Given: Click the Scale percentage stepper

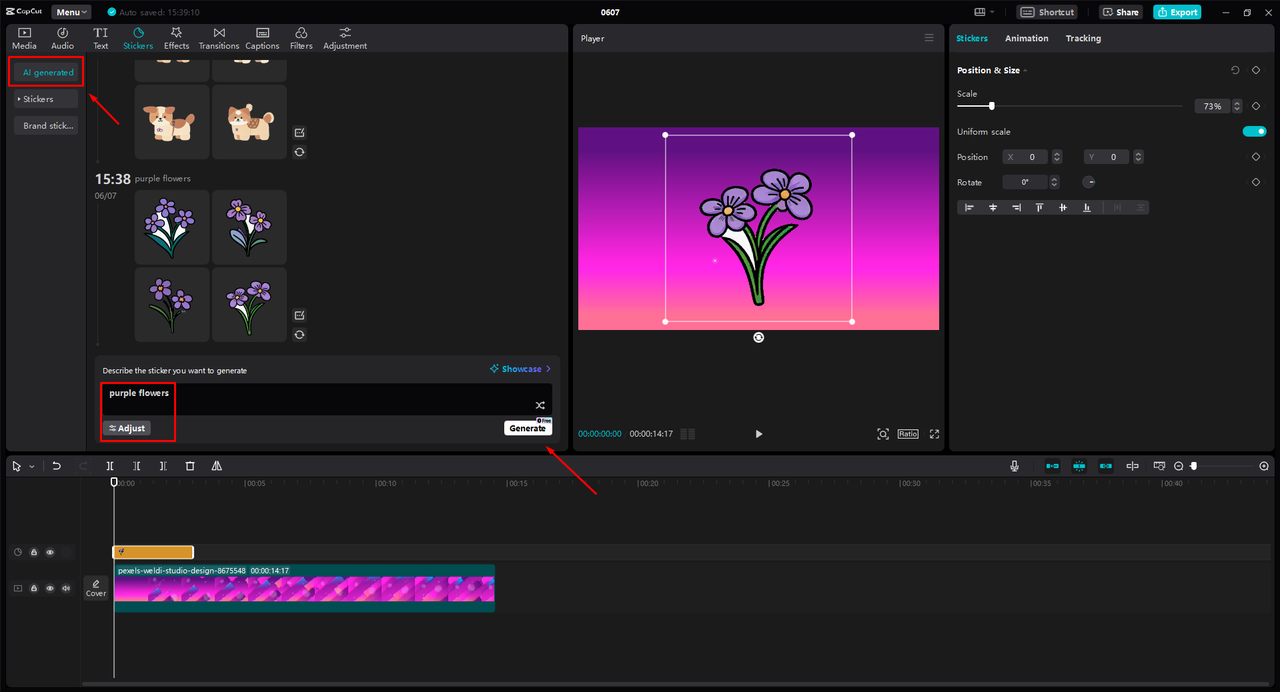Looking at the screenshot, I should (x=1237, y=106).
